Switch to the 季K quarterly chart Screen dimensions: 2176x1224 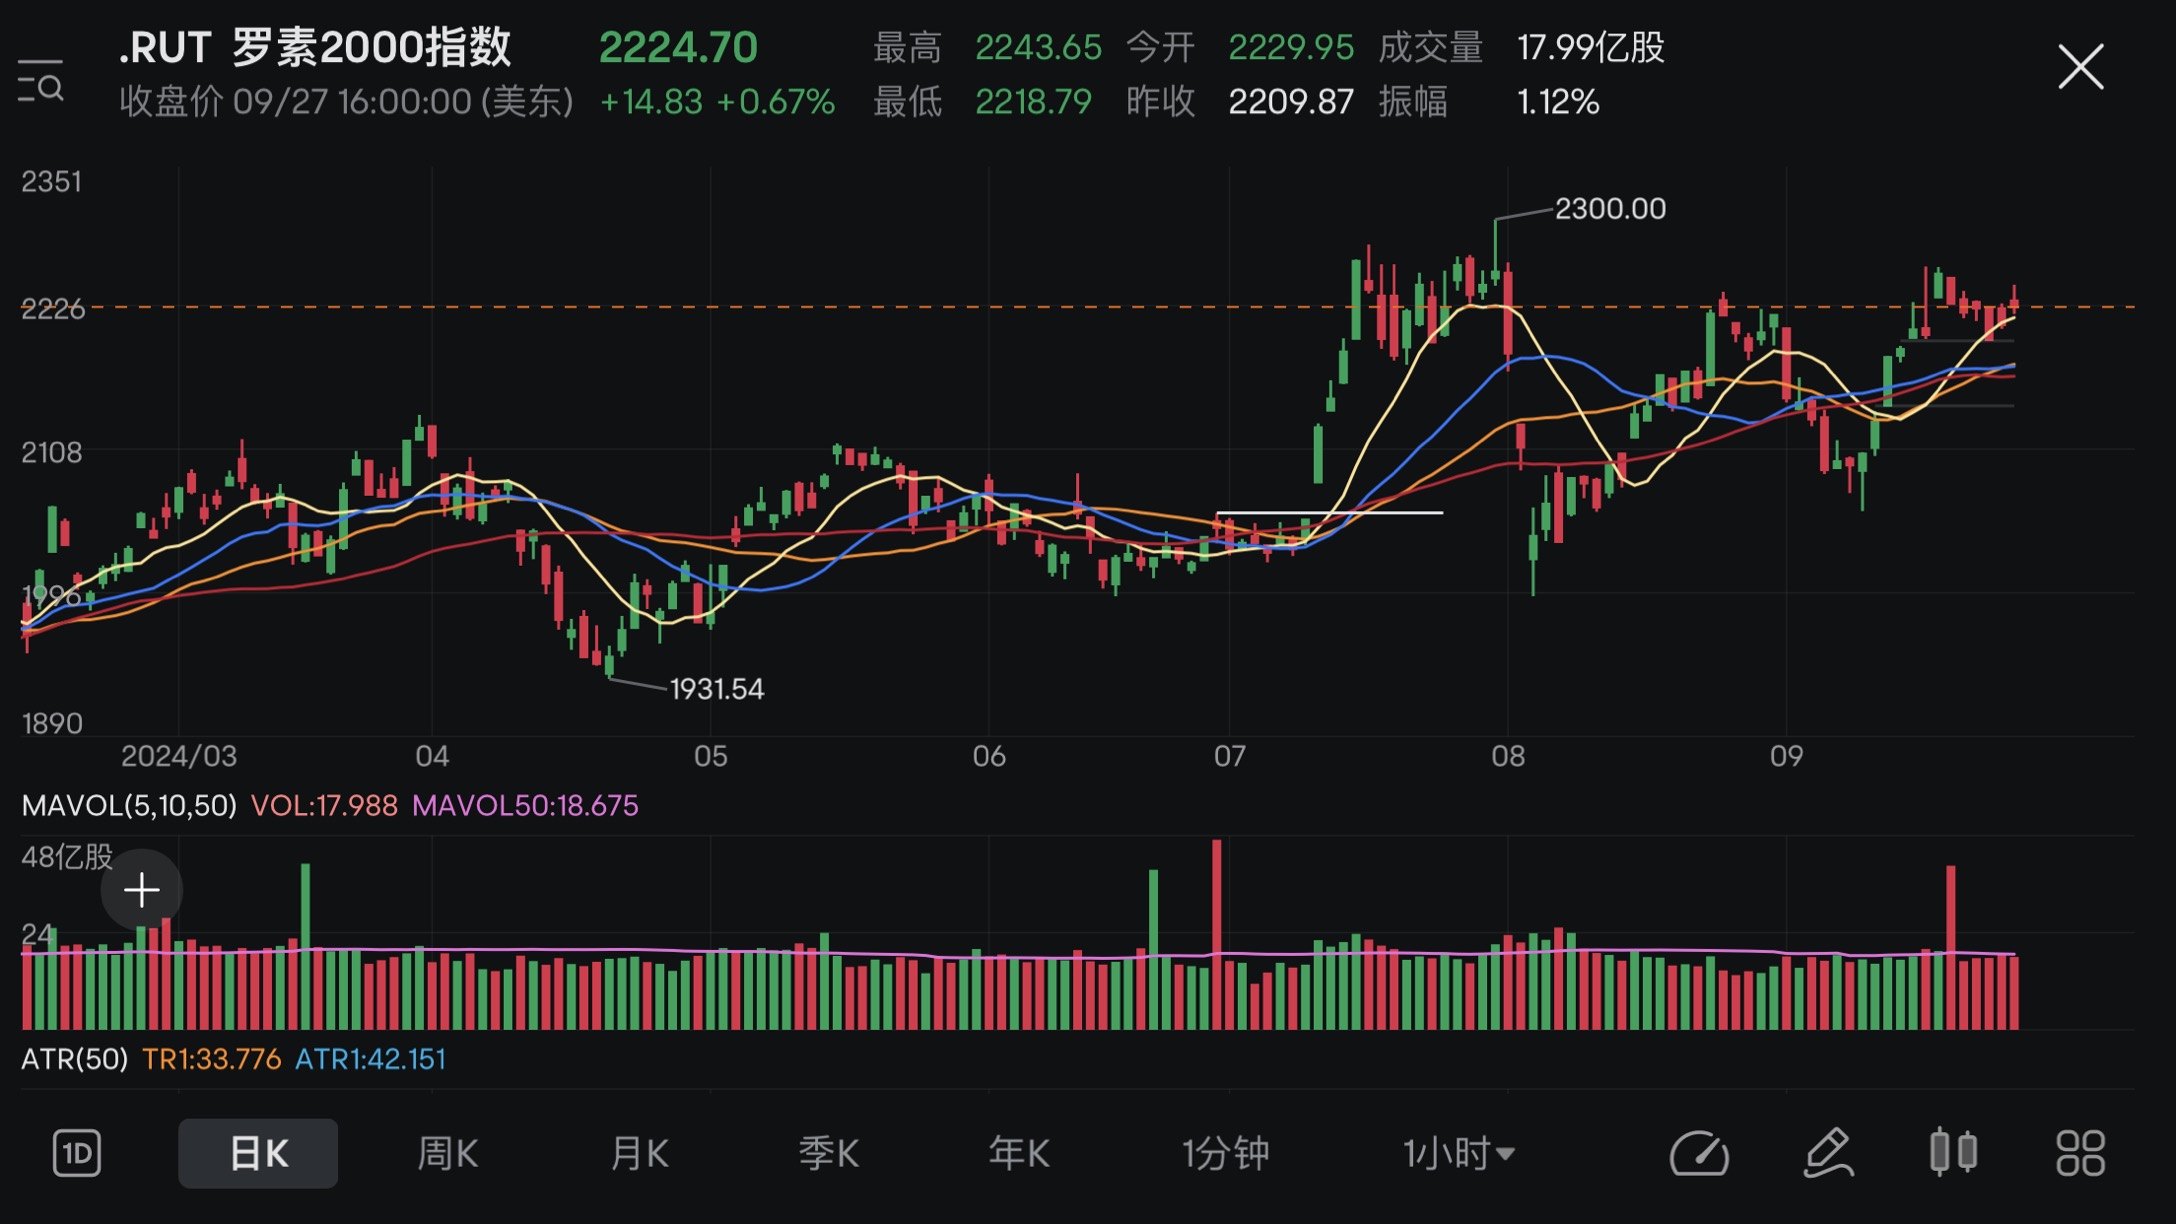pos(828,1153)
